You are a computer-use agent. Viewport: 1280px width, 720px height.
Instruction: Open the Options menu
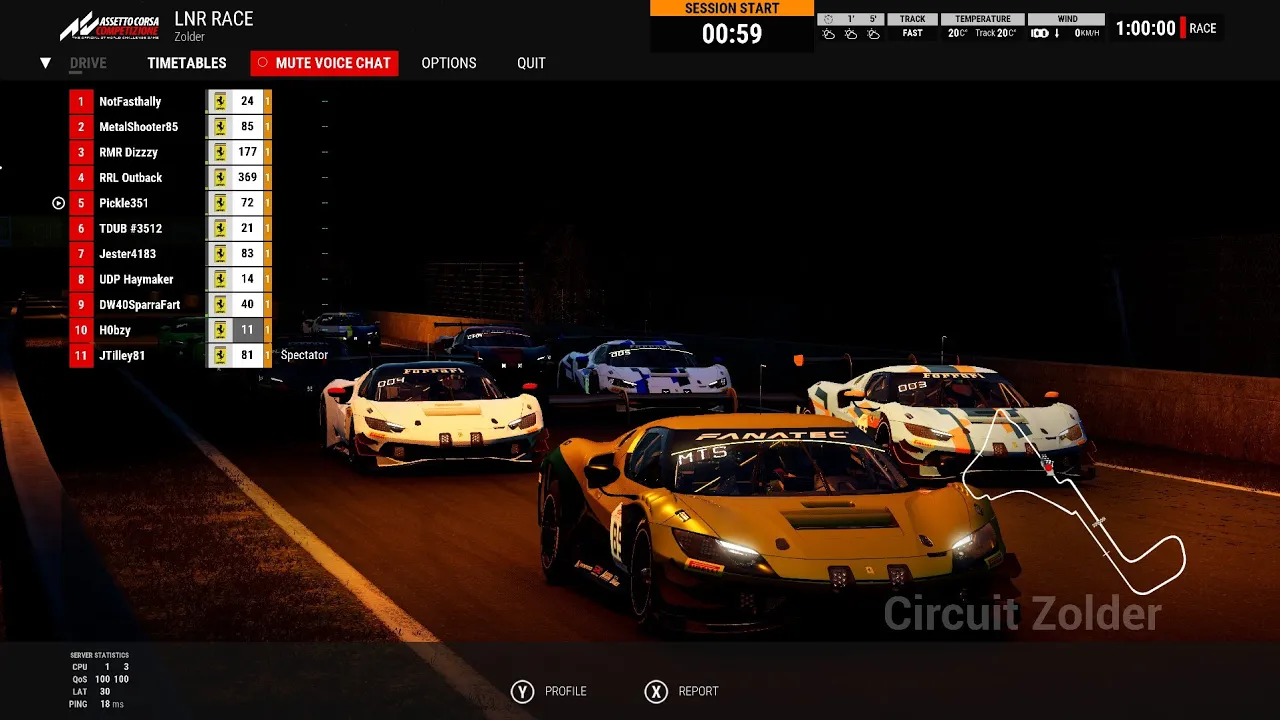449,63
